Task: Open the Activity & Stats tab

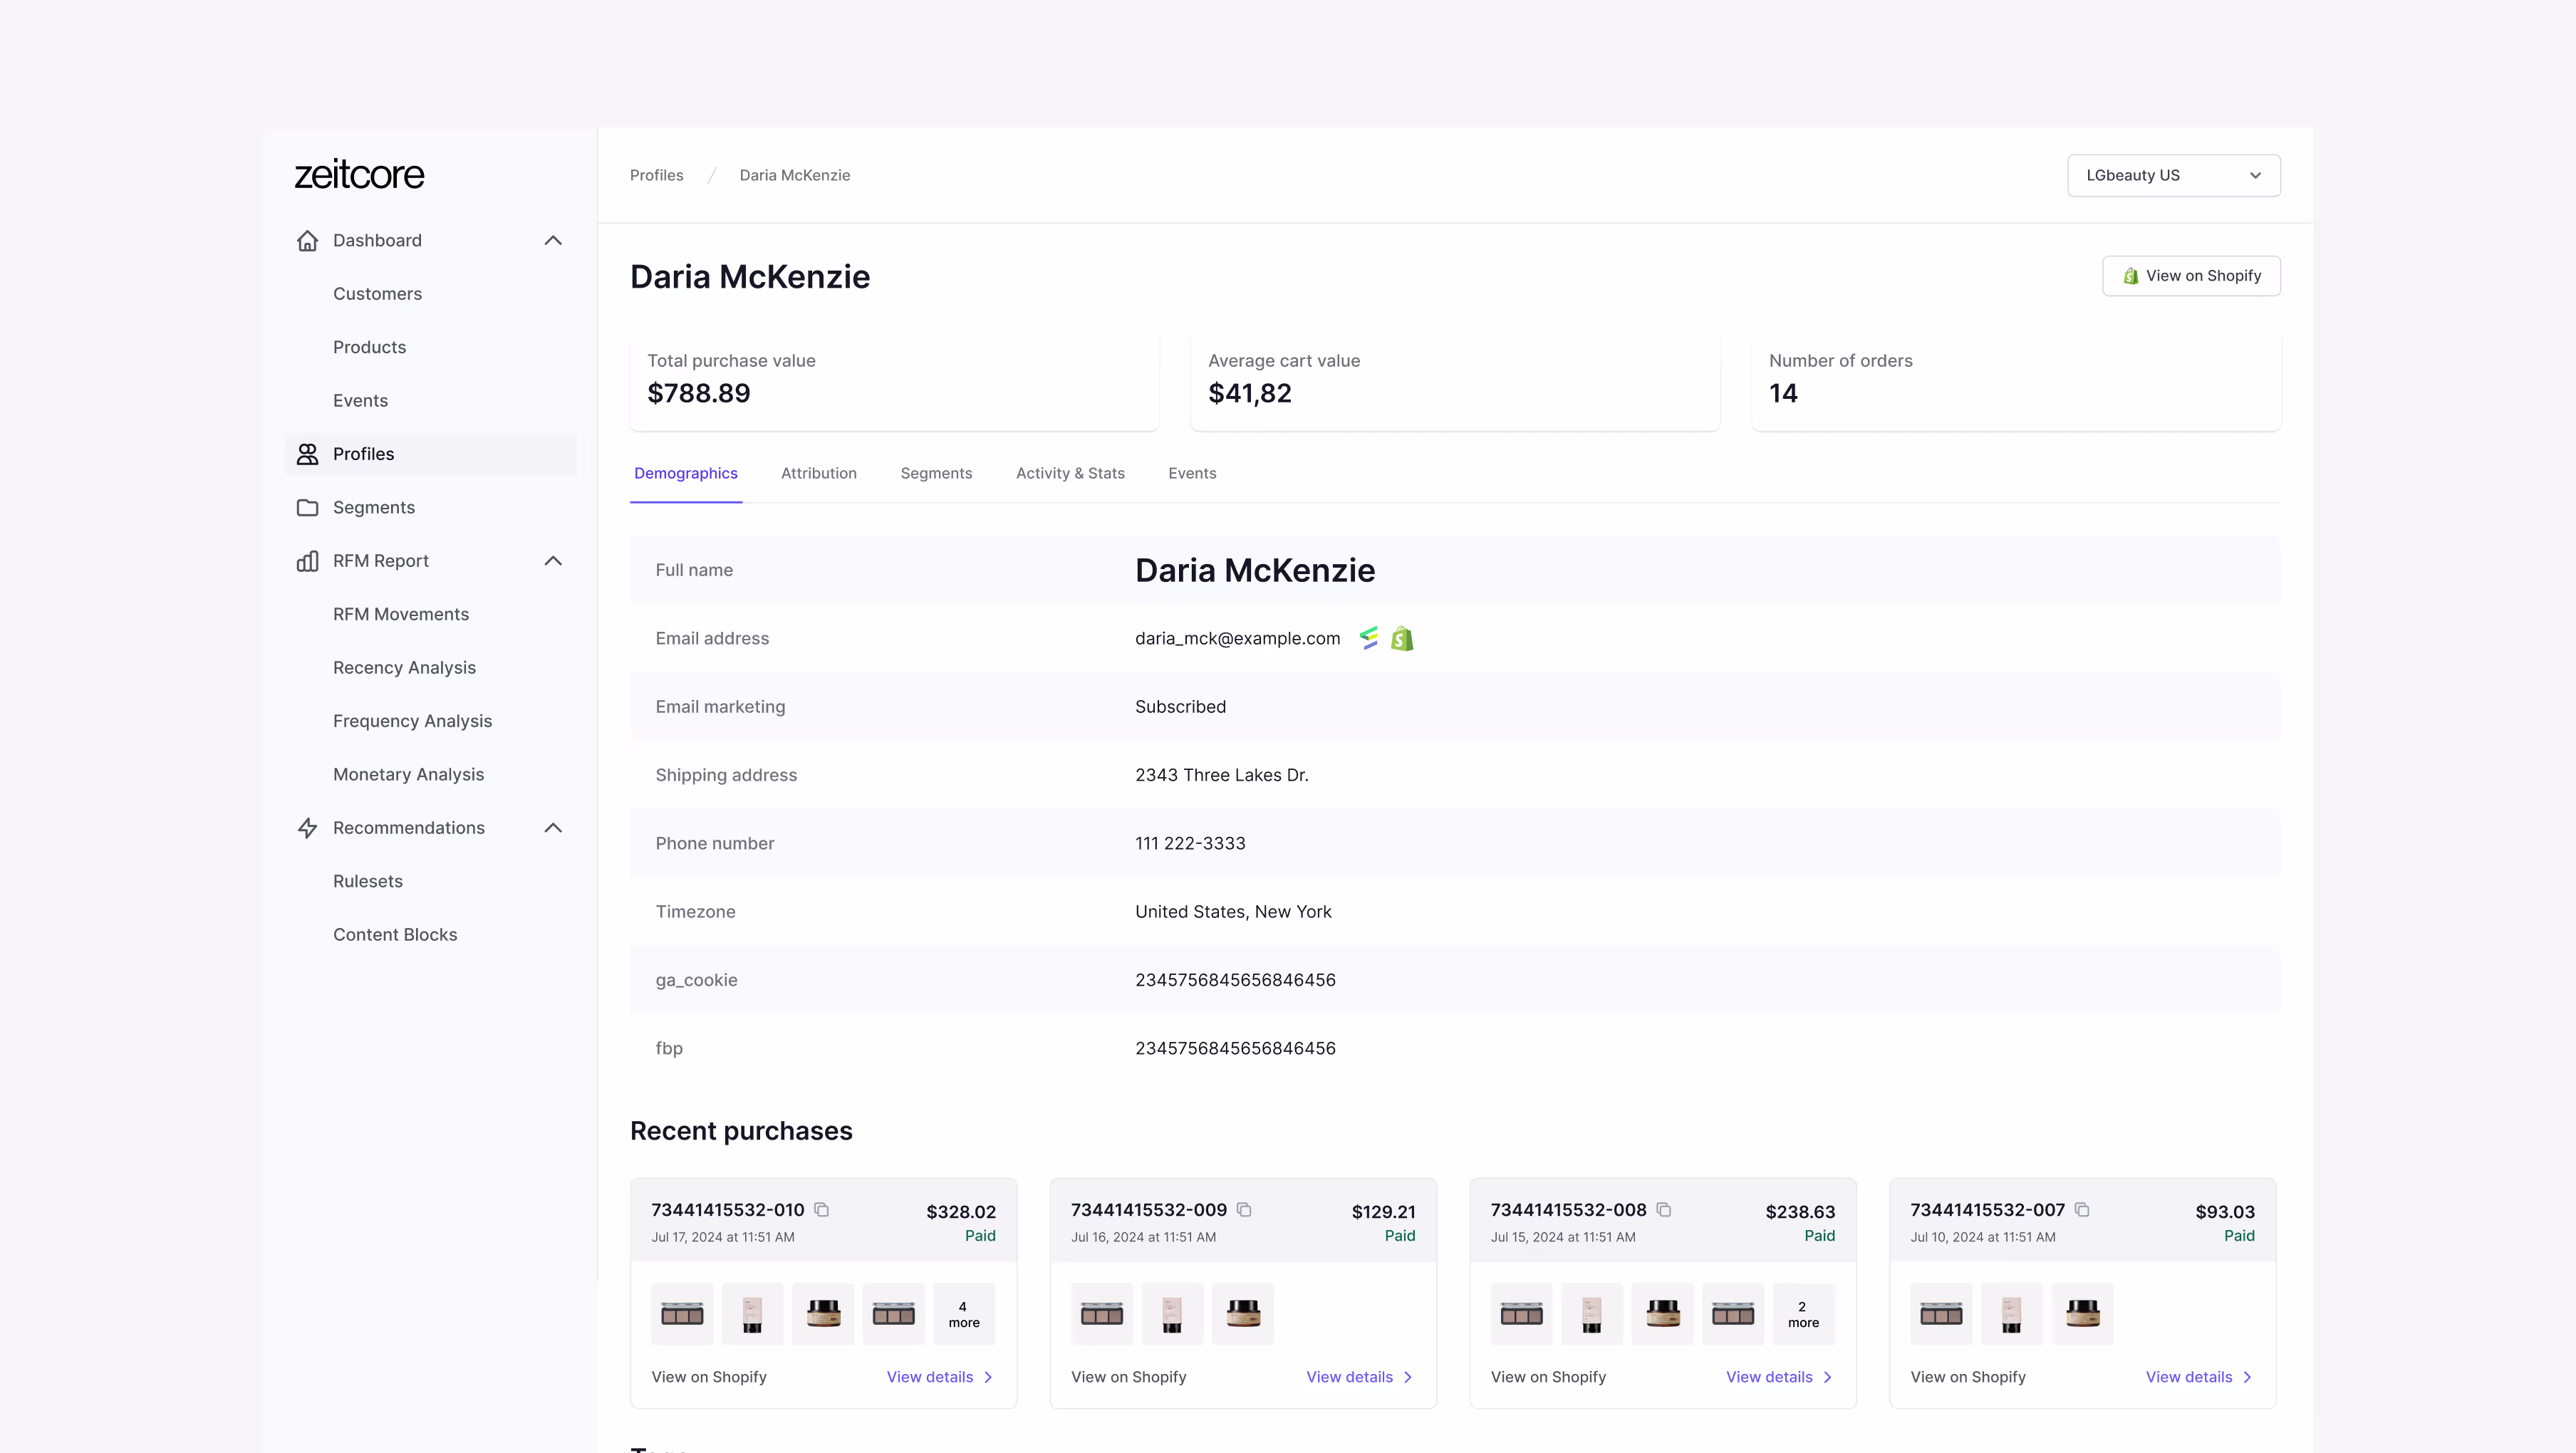Action: point(1069,473)
